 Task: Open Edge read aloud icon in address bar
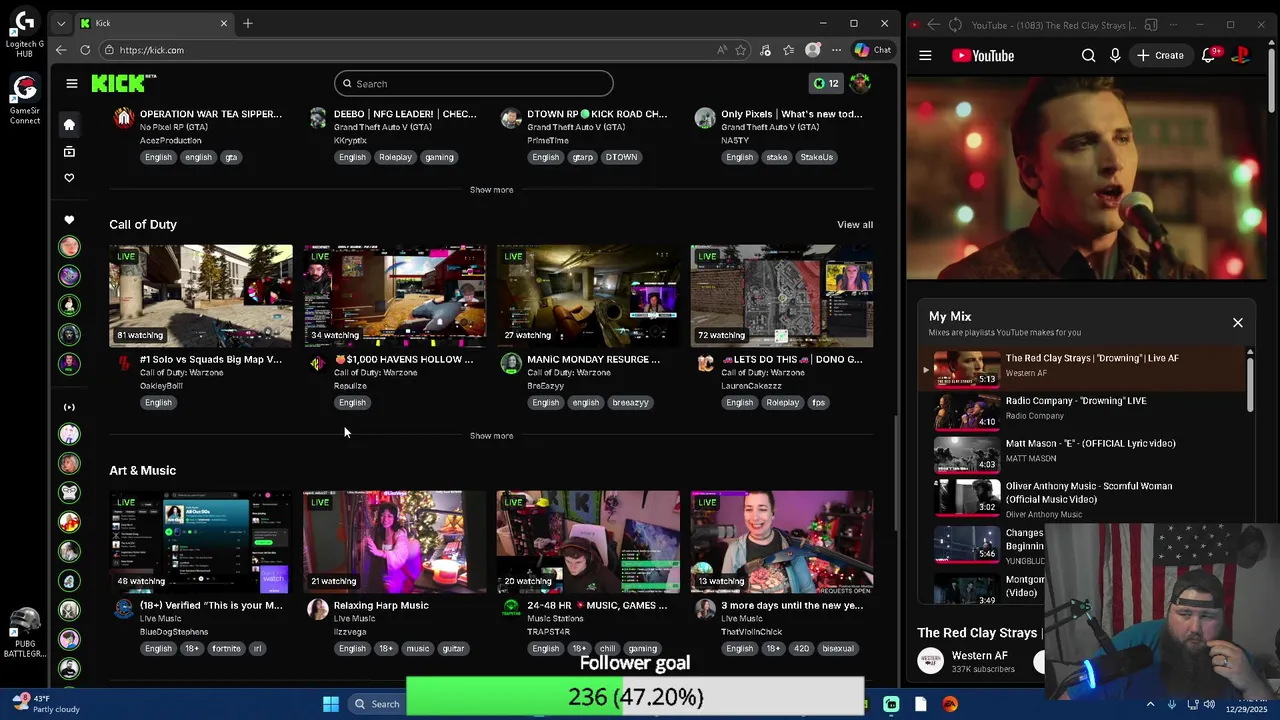tap(722, 50)
